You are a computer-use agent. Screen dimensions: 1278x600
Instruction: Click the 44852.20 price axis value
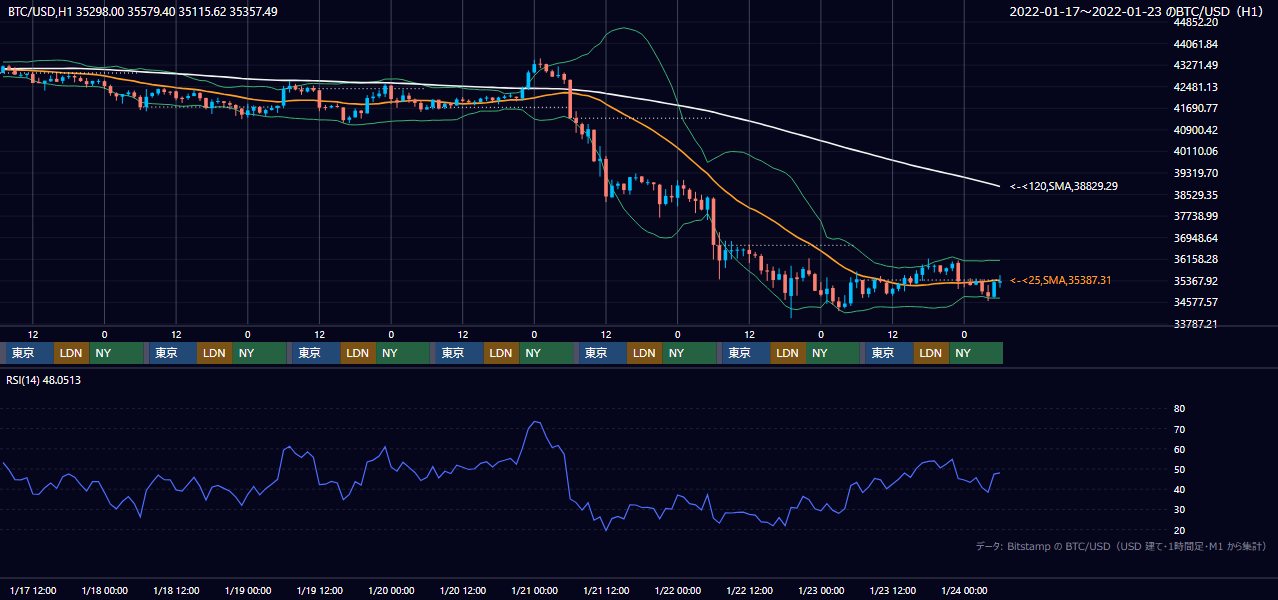(x=1195, y=22)
